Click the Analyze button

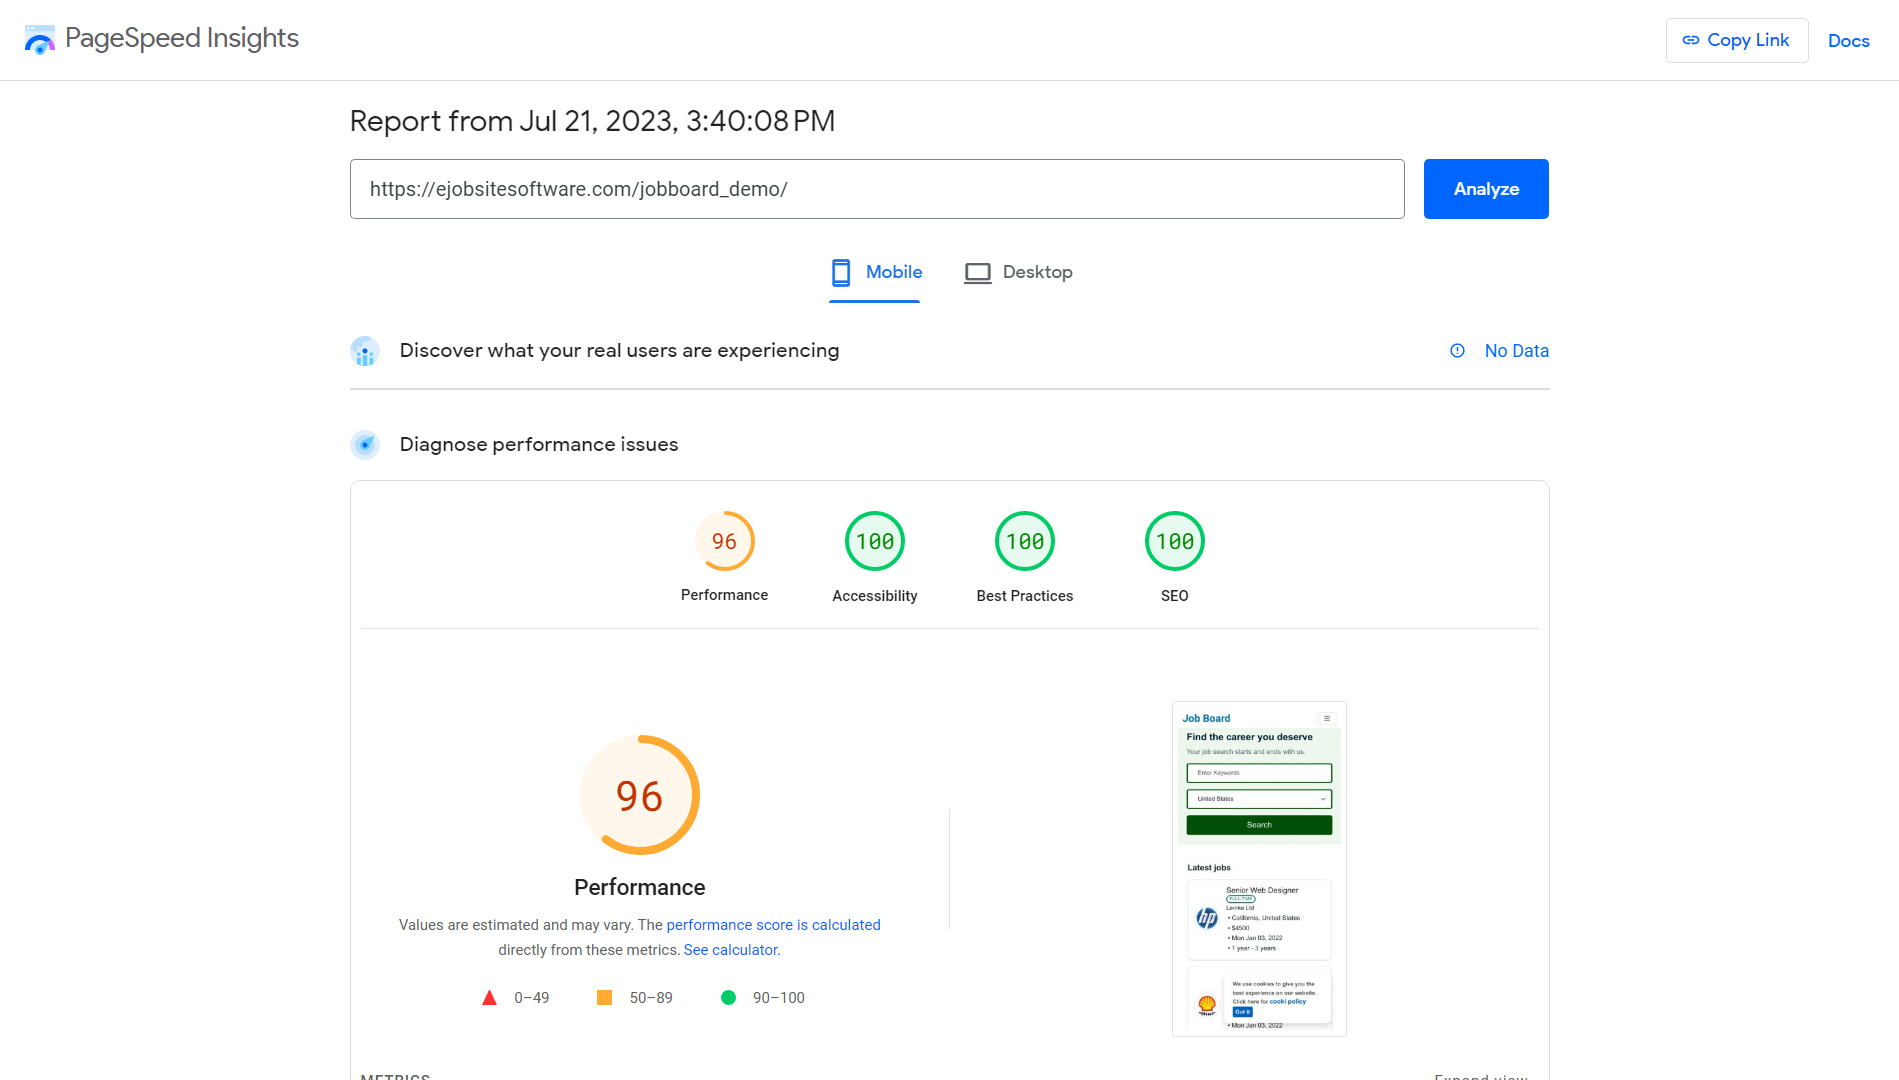click(1486, 189)
